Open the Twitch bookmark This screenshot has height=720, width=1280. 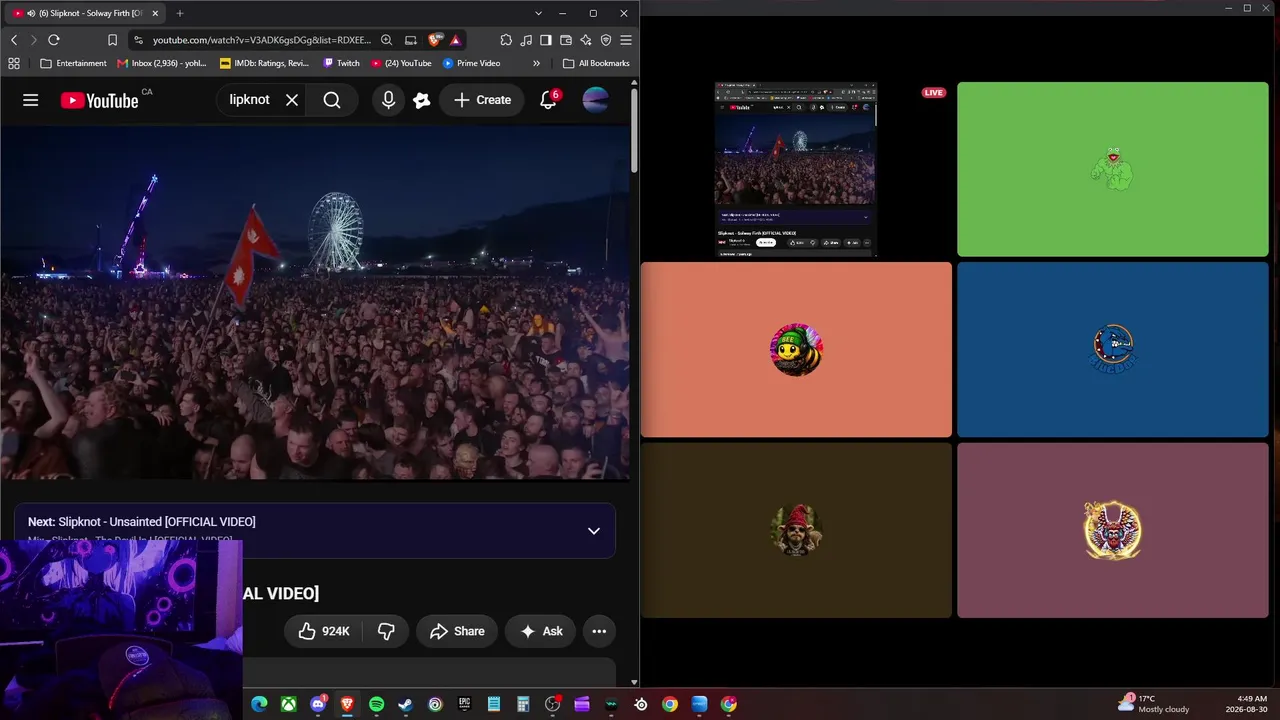point(341,63)
